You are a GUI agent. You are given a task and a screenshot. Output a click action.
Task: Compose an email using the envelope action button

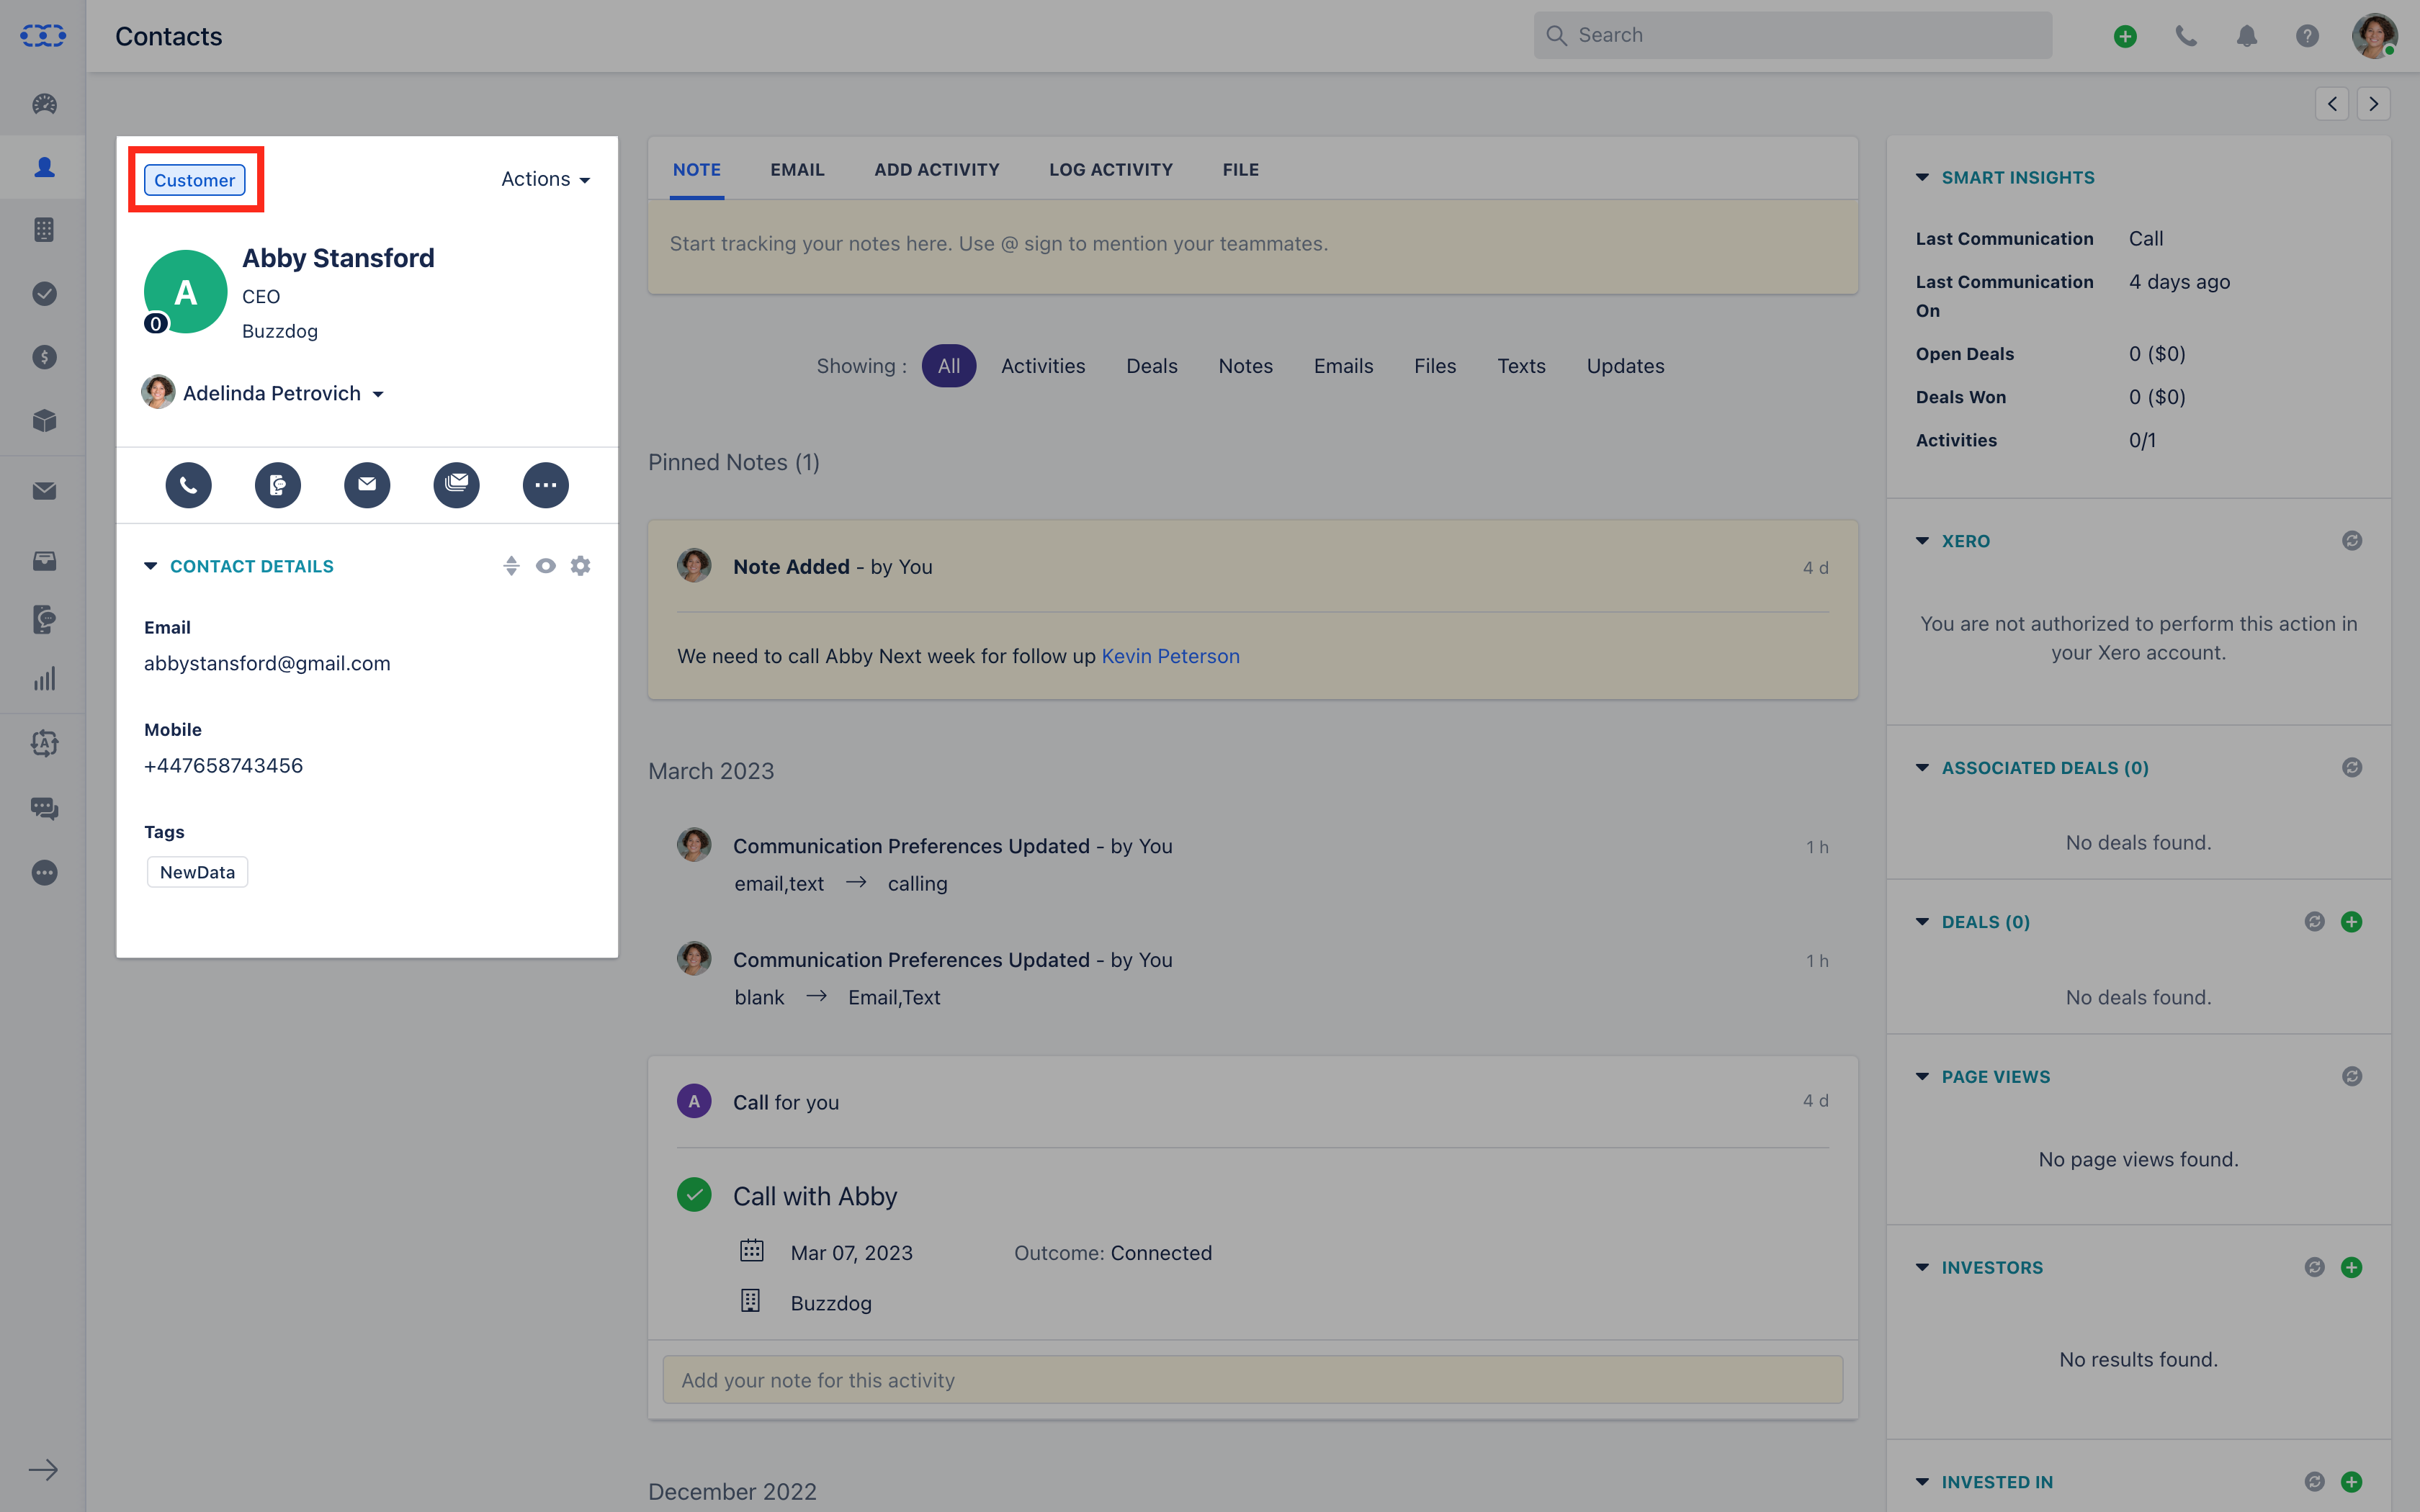click(367, 485)
